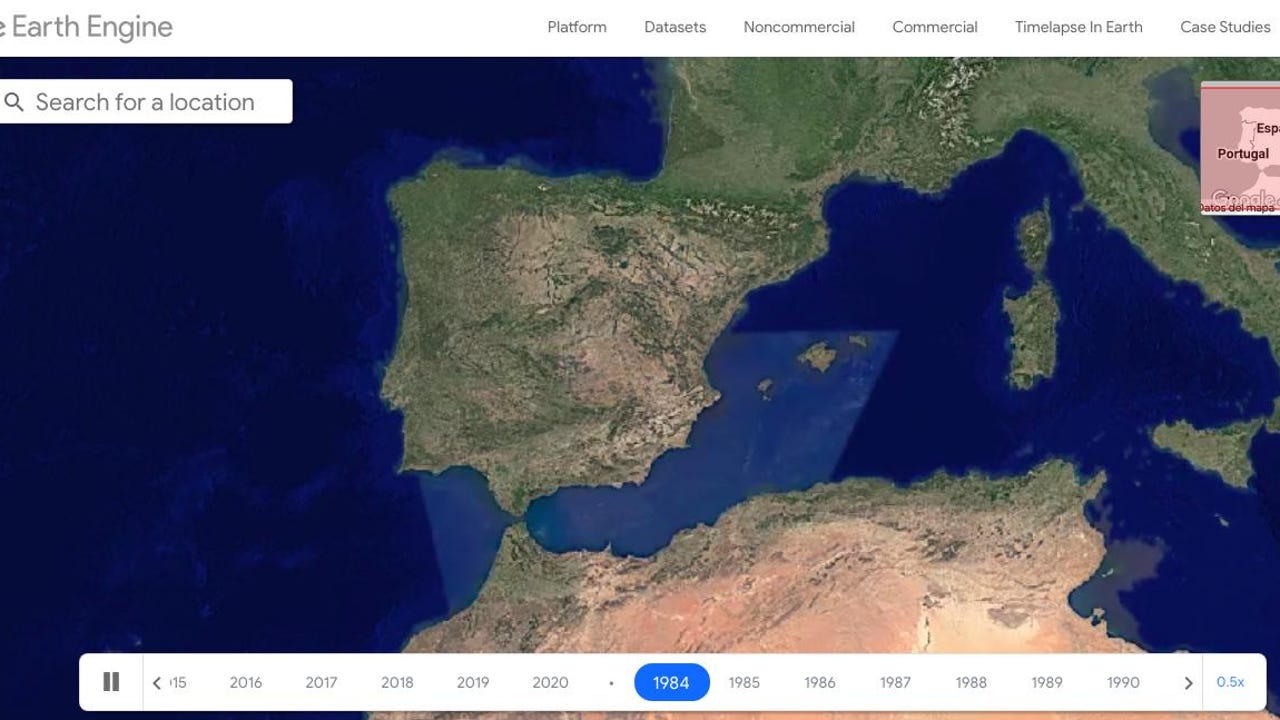Click the Earth Engine logo
This screenshot has width=1280, height=720.
85,27
